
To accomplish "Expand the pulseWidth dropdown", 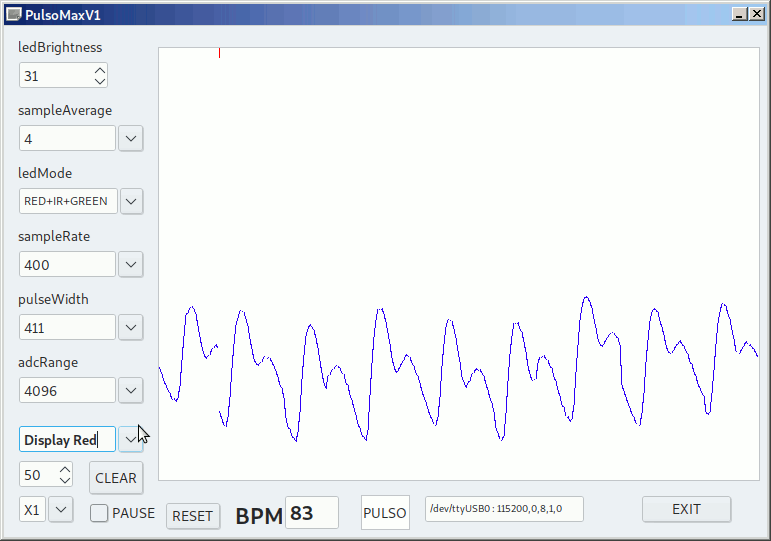I will point(131,327).
